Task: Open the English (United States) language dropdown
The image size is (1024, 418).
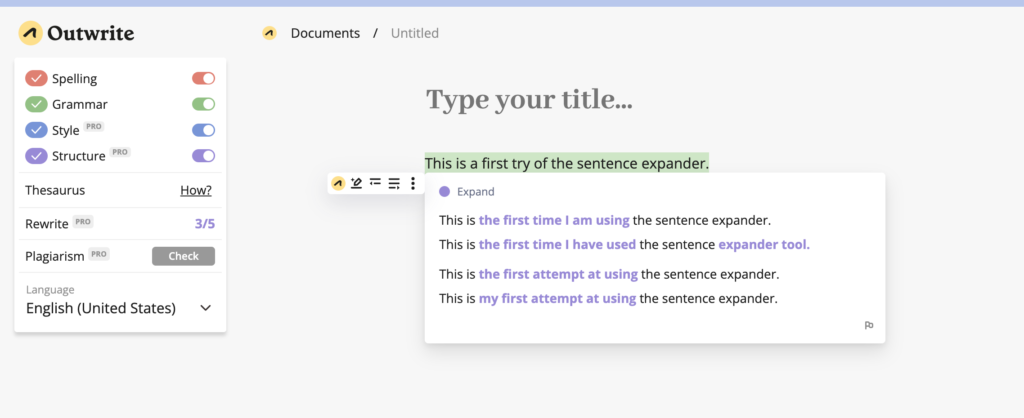Action: coord(120,308)
